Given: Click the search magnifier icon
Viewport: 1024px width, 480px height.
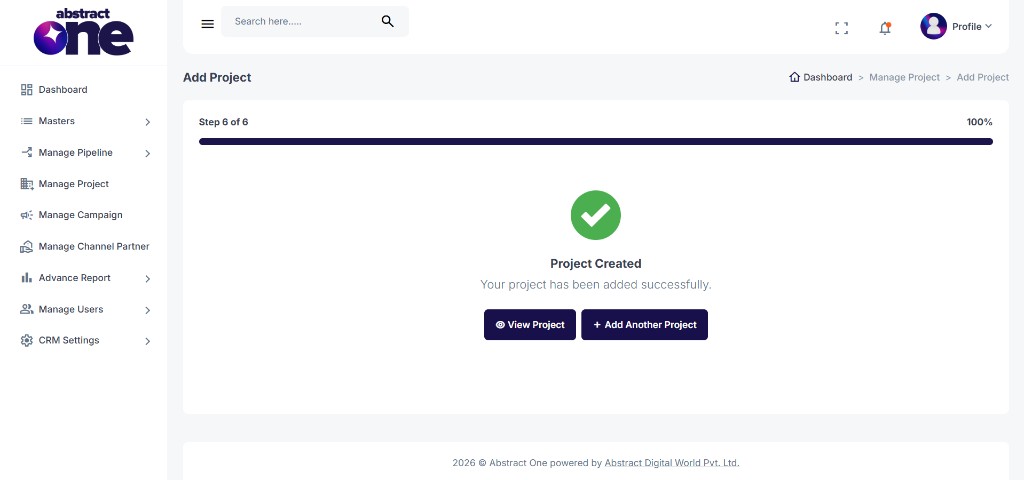Looking at the screenshot, I should [x=387, y=22].
